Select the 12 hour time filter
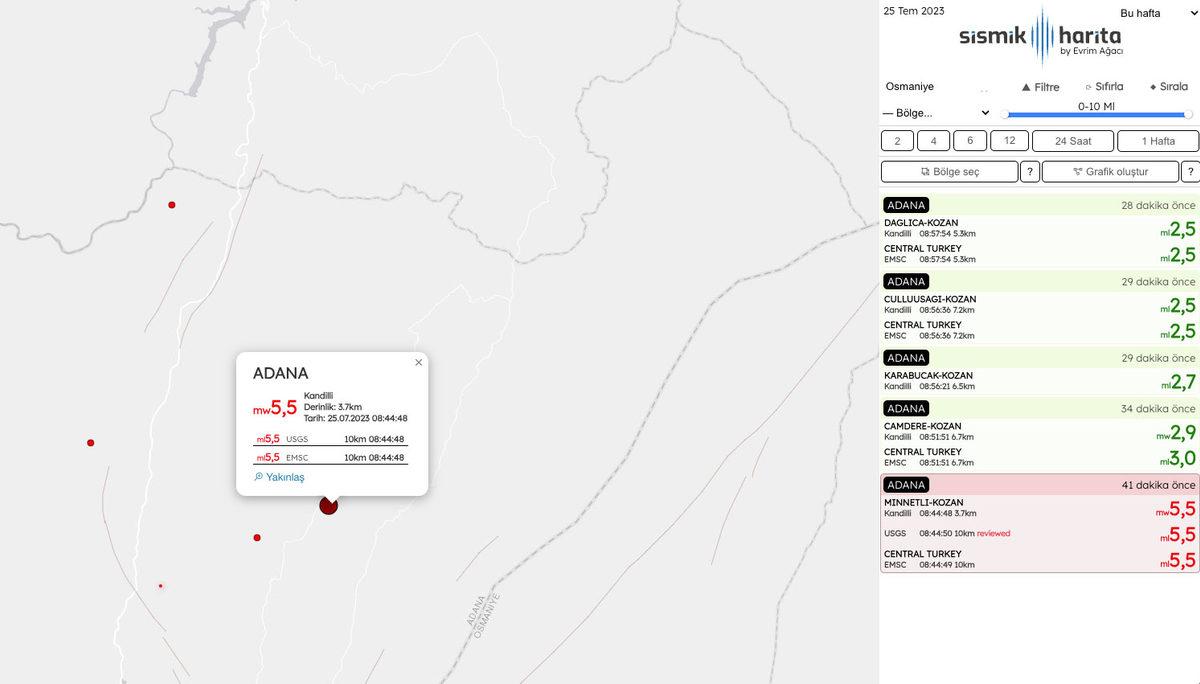Image resolution: width=1200 pixels, height=684 pixels. click(1010, 141)
